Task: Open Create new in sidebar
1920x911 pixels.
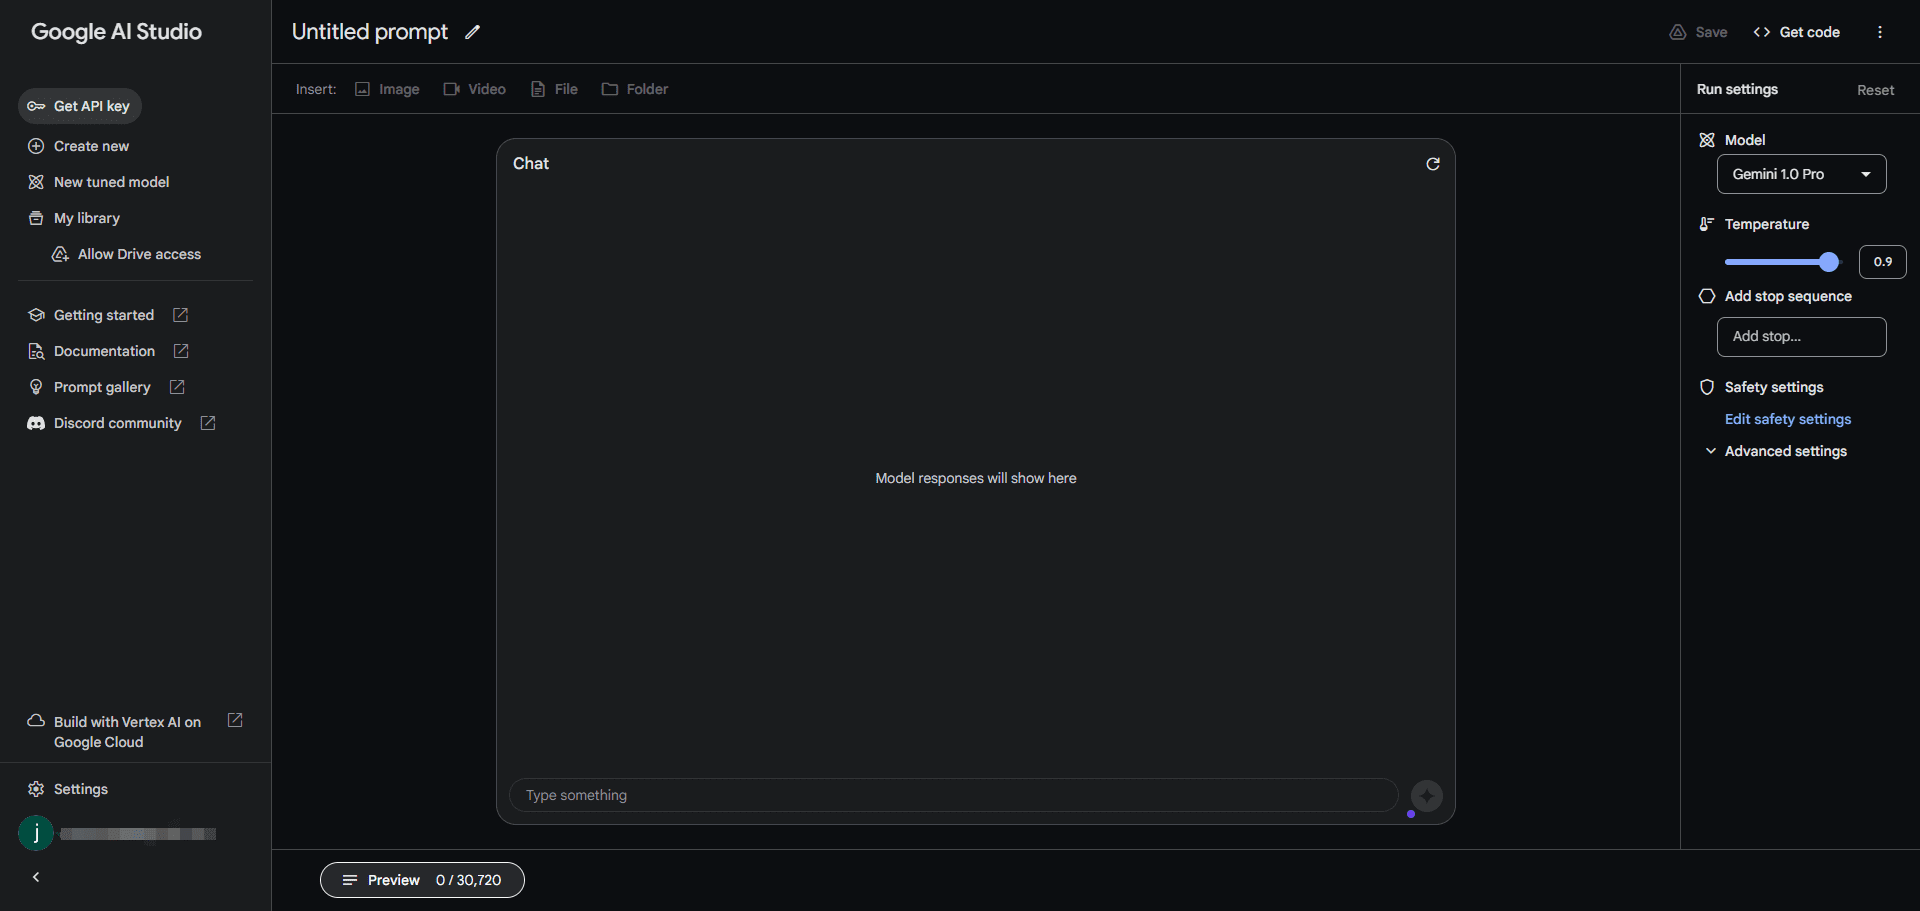Action: pos(79,146)
